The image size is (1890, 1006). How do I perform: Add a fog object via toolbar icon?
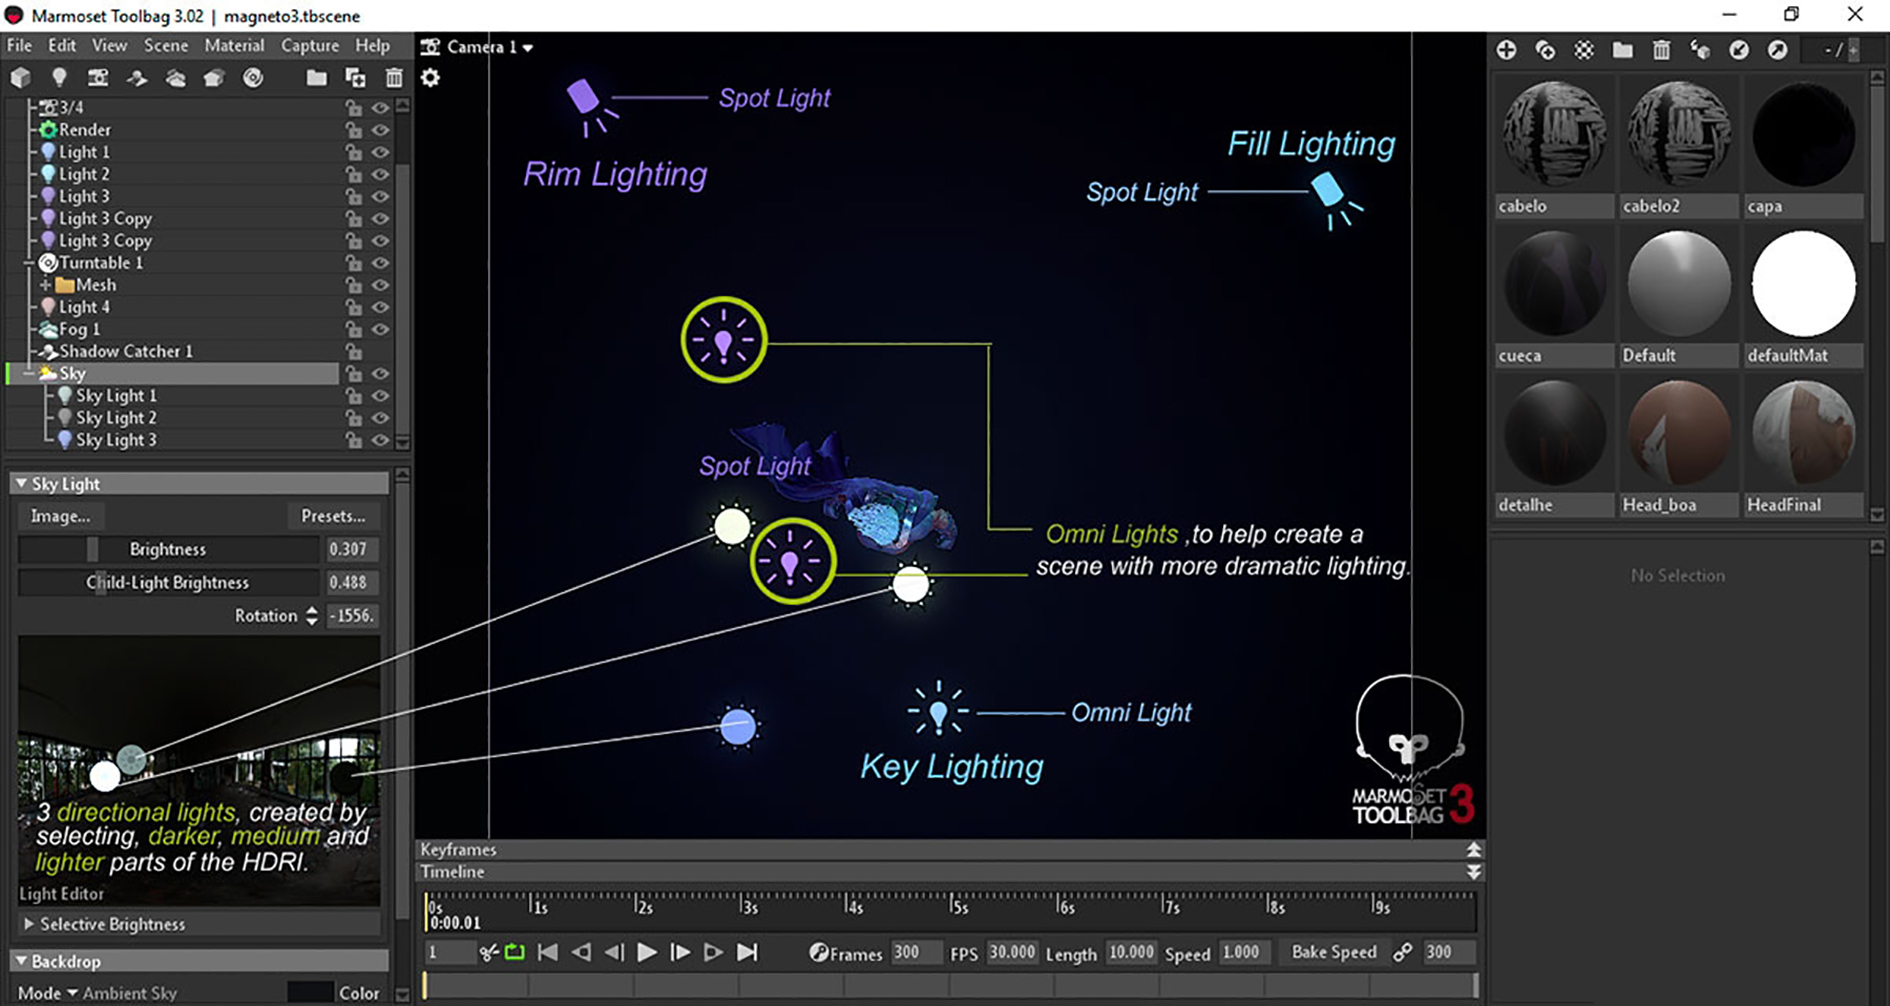point(175,78)
